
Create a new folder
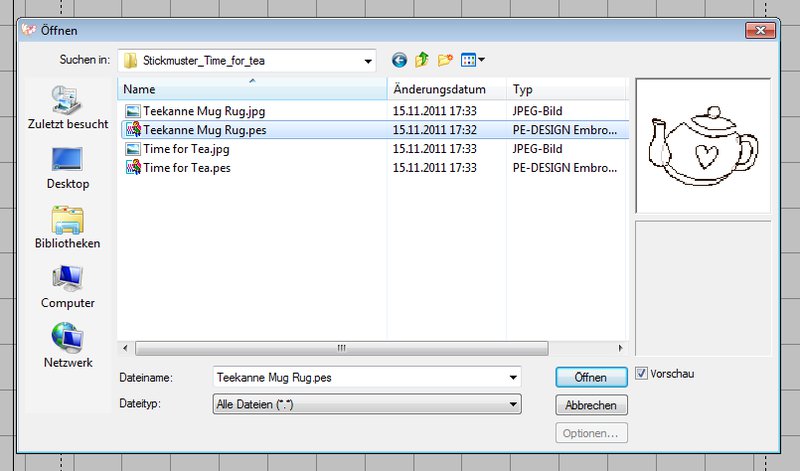click(x=445, y=60)
